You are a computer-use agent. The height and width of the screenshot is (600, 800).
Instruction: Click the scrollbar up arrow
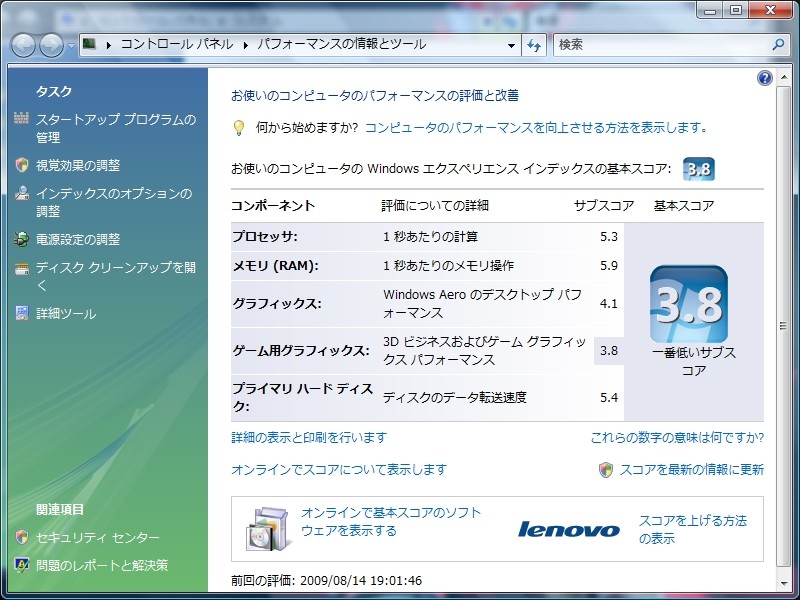click(783, 77)
